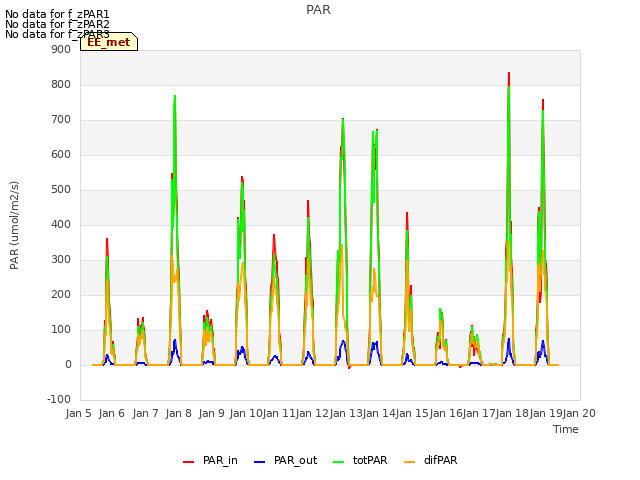Click the PAR (umol/m2/s) axis label

[14, 225]
